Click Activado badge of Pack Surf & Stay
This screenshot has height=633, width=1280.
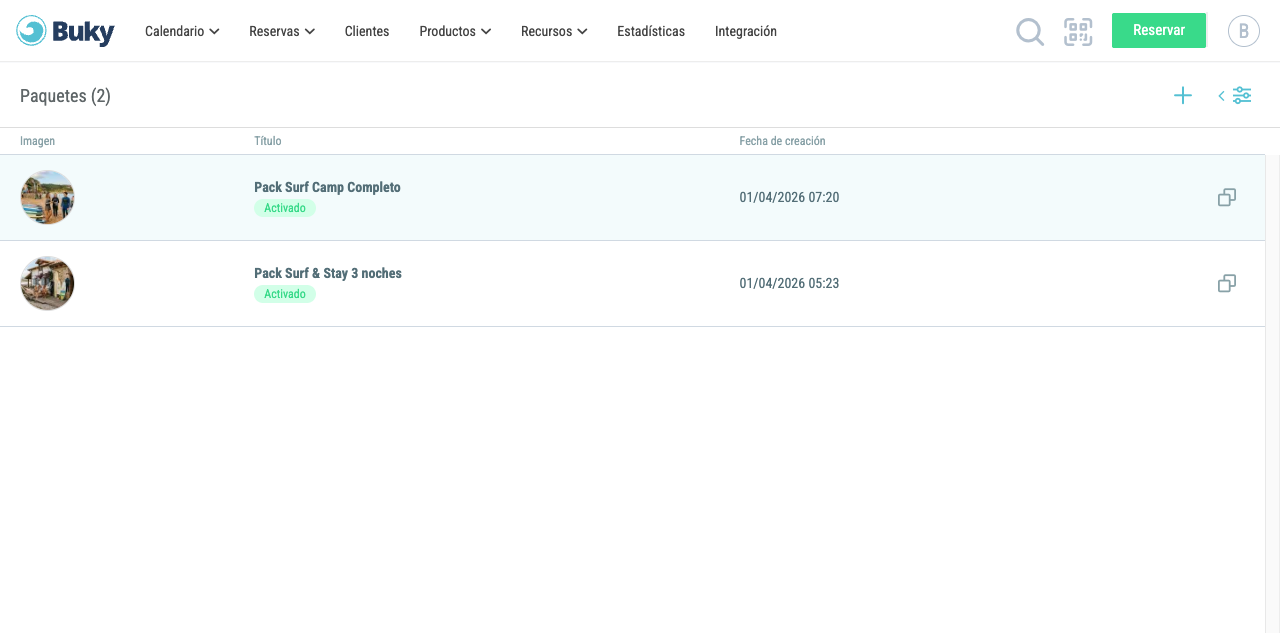285,294
